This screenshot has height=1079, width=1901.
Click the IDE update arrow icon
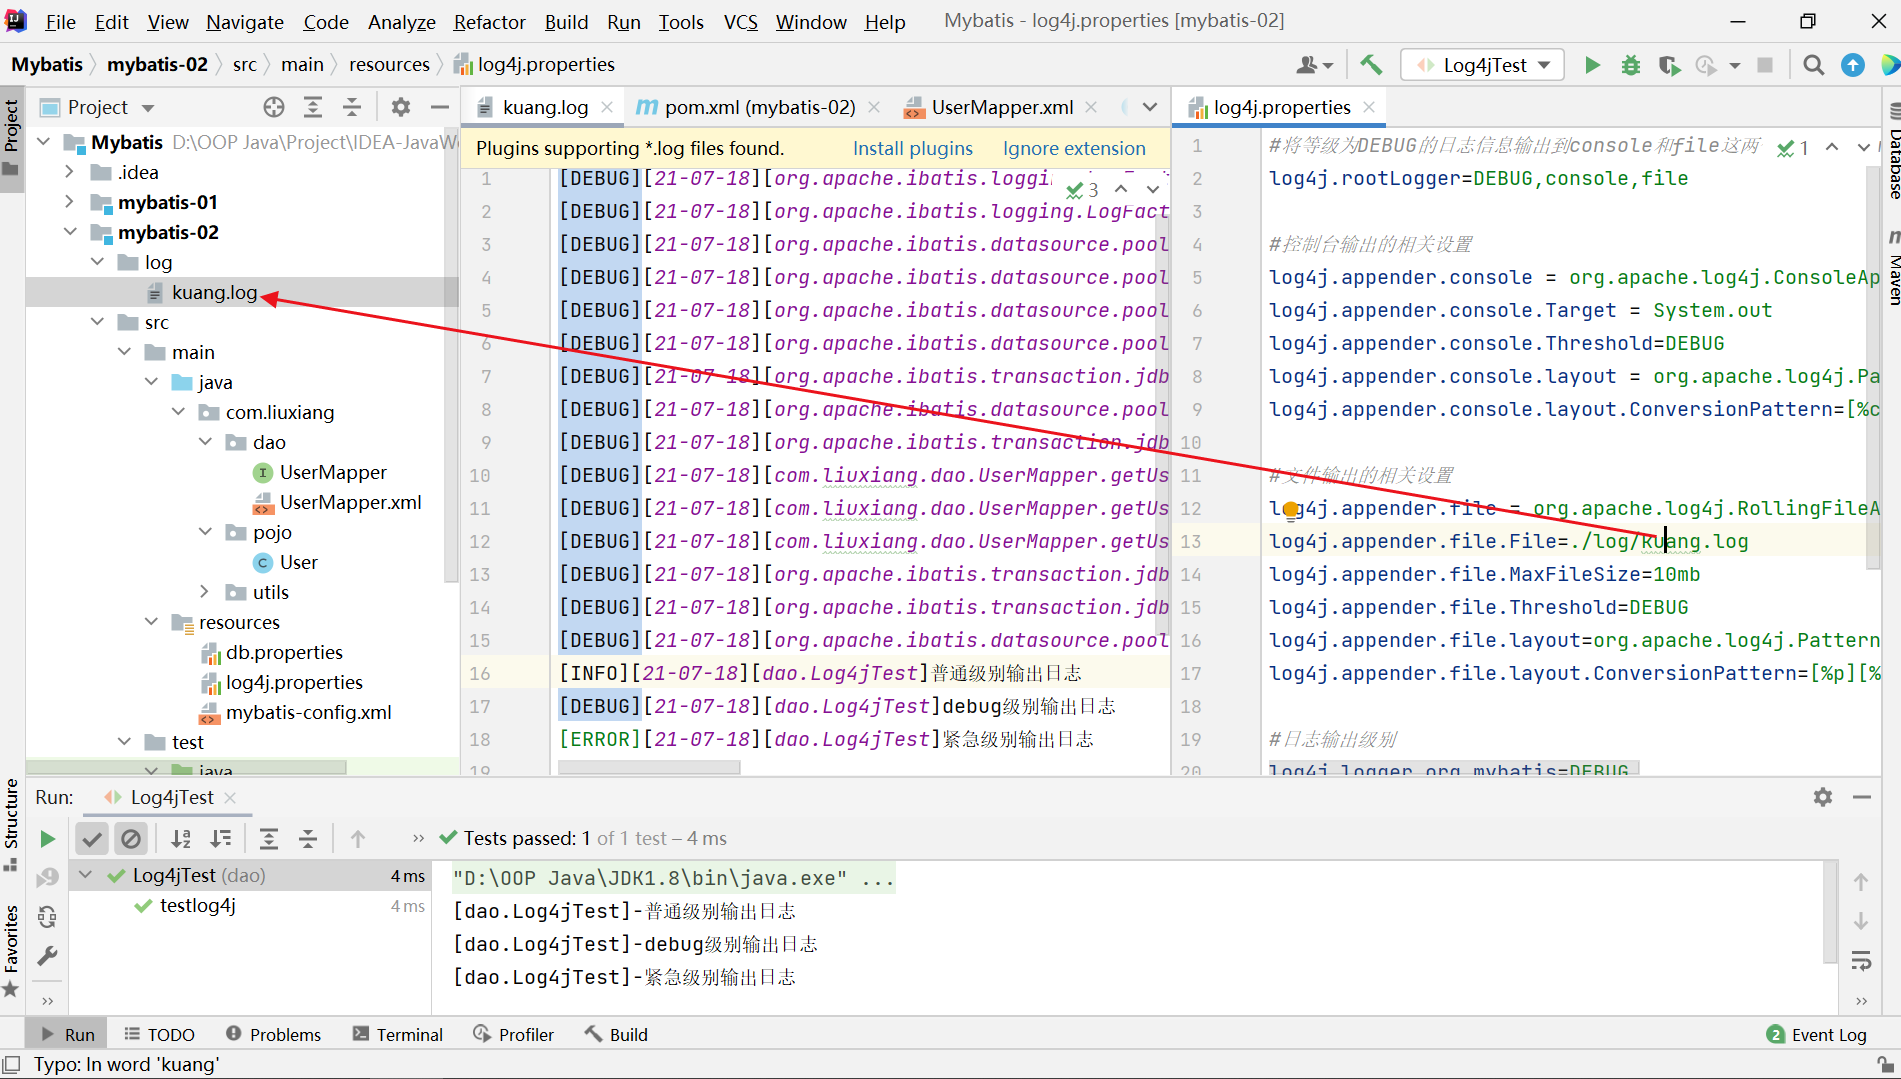1852,65
